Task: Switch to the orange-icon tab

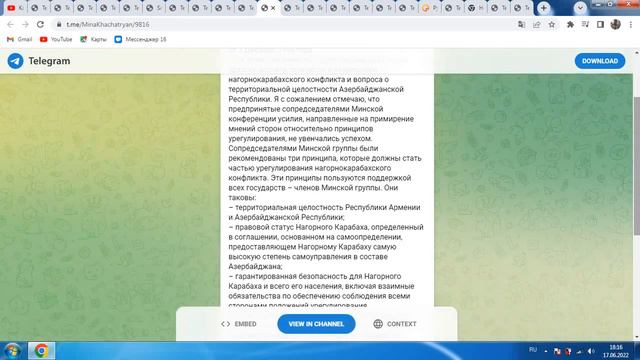Action: pyautogui.click(x=429, y=8)
